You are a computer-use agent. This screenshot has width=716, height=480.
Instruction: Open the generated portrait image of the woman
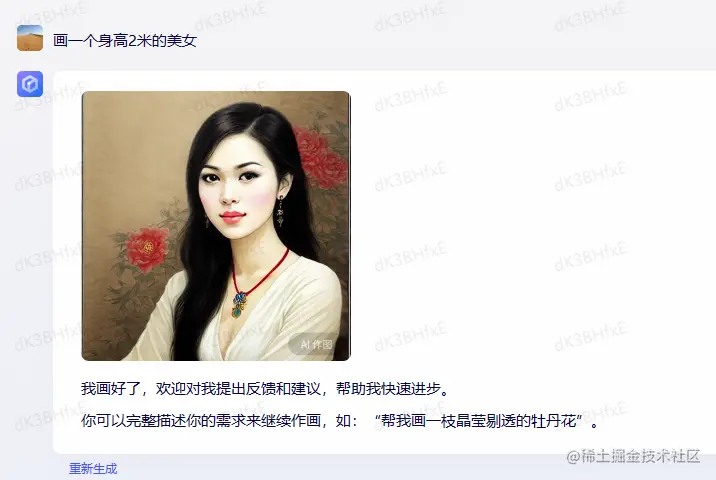pyautogui.click(x=216, y=226)
